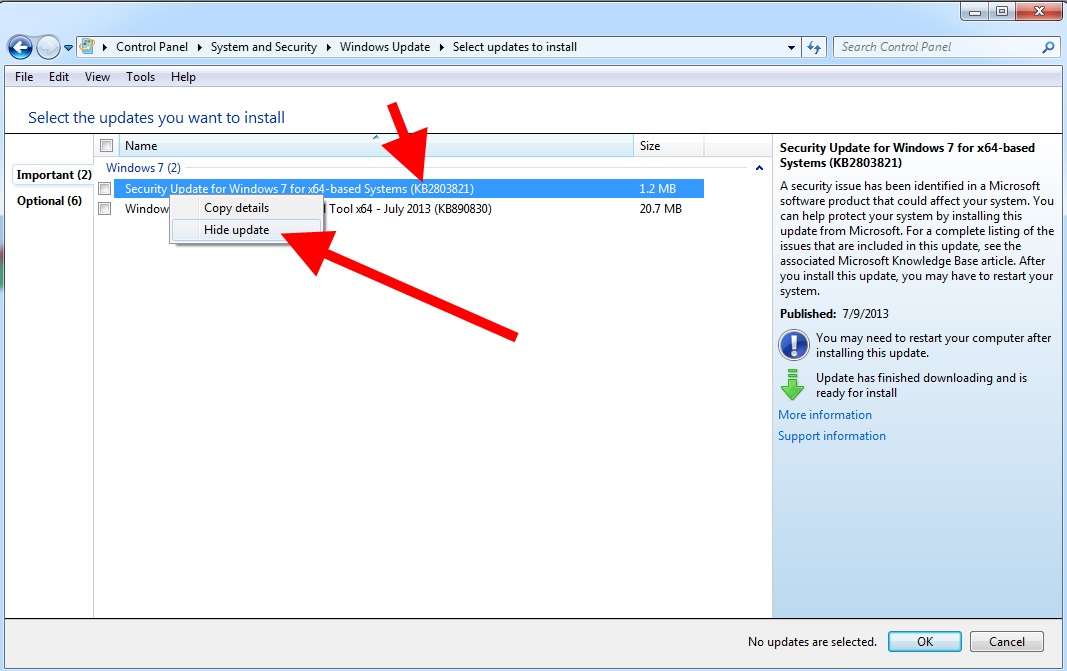Expand the arrow after Control Panel breadcrumb

(x=199, y=47)
